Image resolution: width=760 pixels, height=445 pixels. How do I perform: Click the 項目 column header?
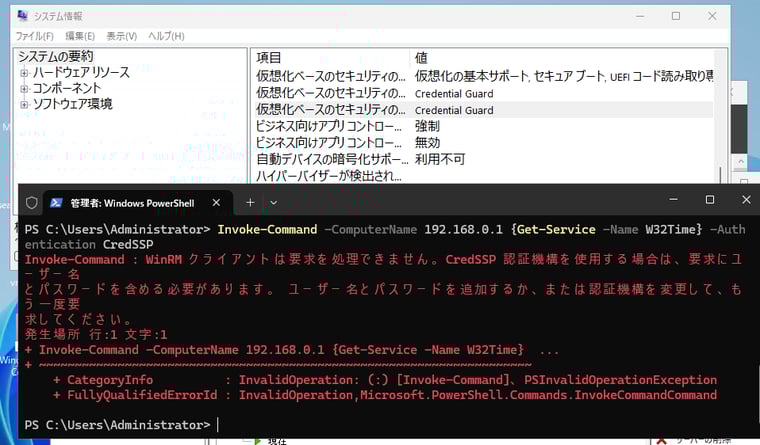click(x=331, y=58)
